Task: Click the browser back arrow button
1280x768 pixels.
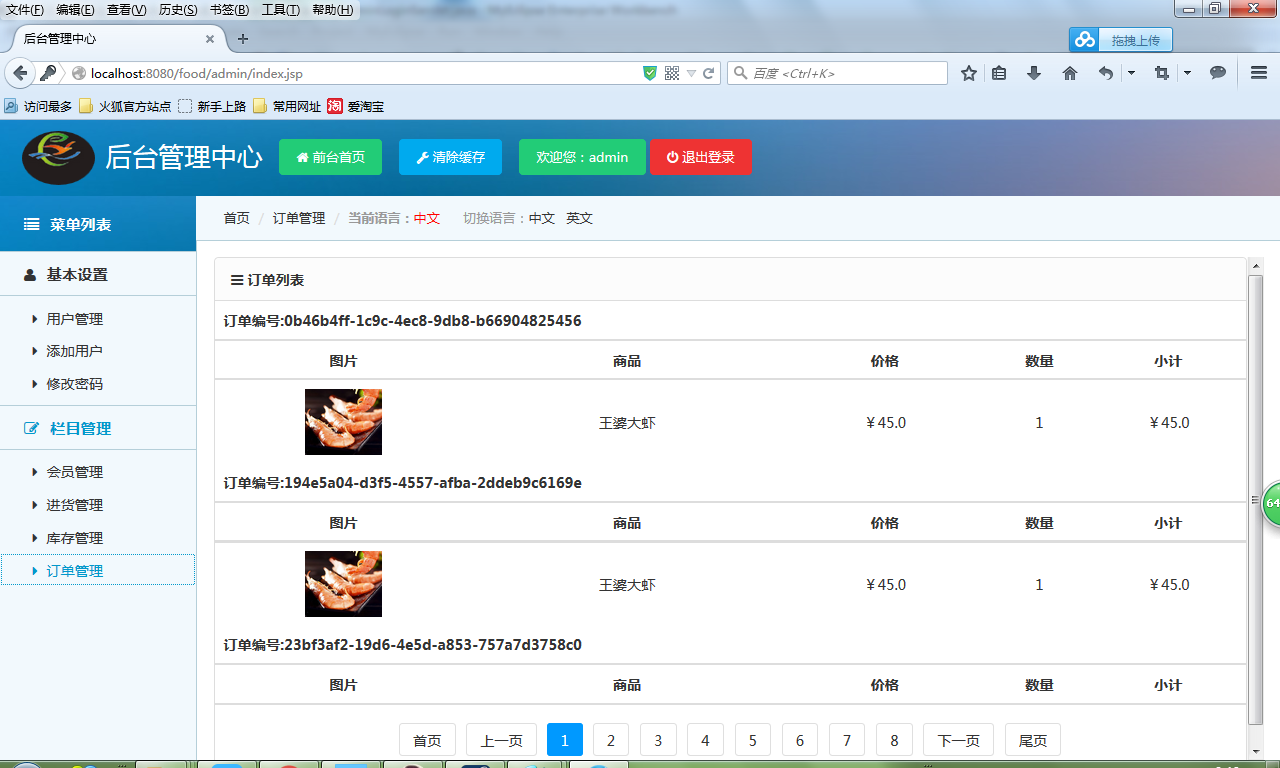Action: (x=20, y=73)
